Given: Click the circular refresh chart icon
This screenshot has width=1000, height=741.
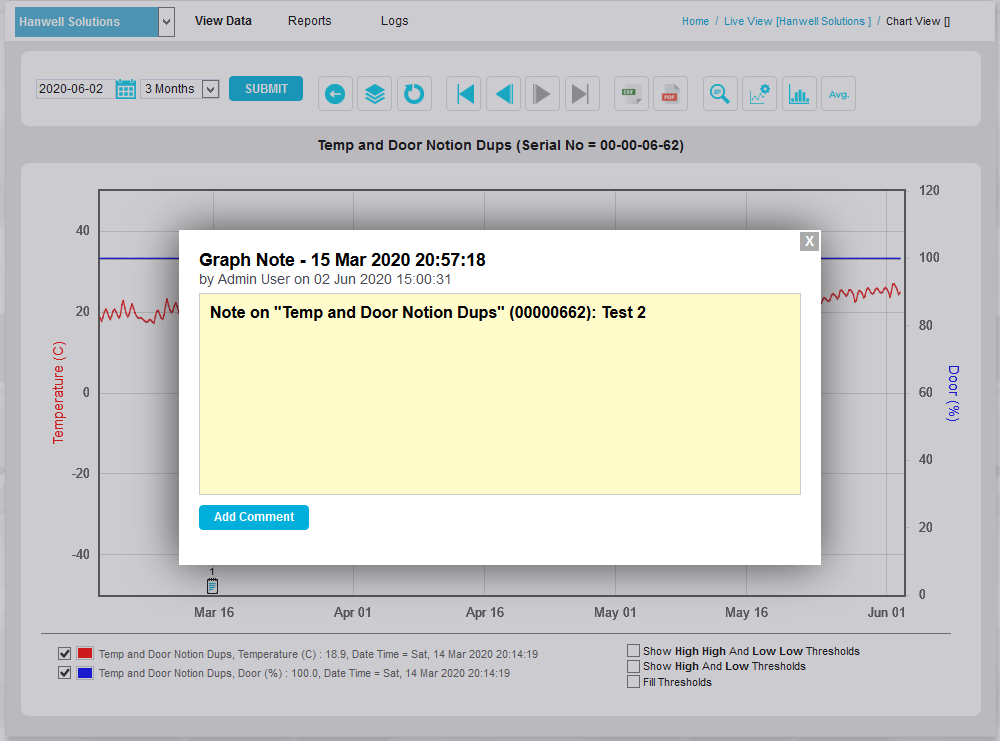Looking at the screenshot, I should click(x=413, y=94).
